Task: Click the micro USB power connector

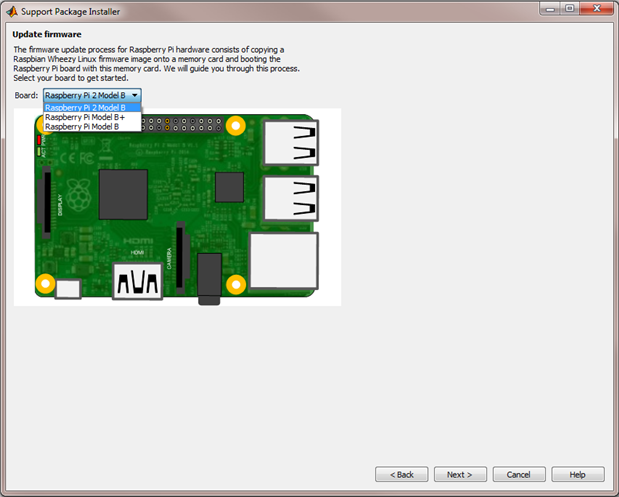Action: click(x=69, y=289)
